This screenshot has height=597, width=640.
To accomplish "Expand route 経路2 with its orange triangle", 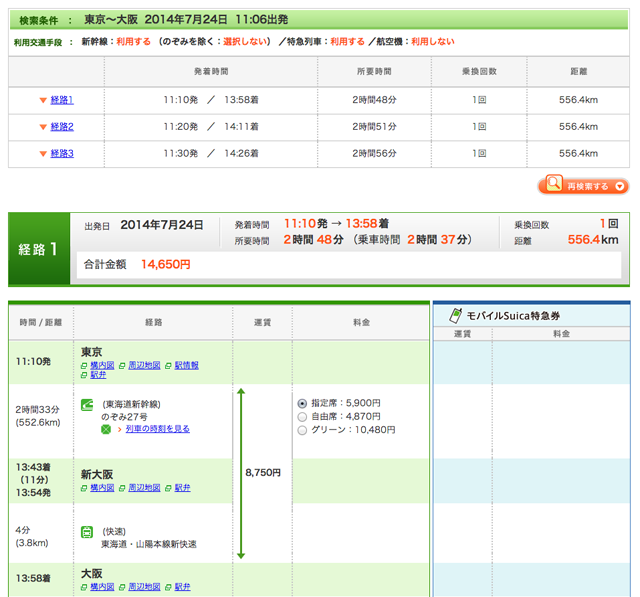I will 43,127.
